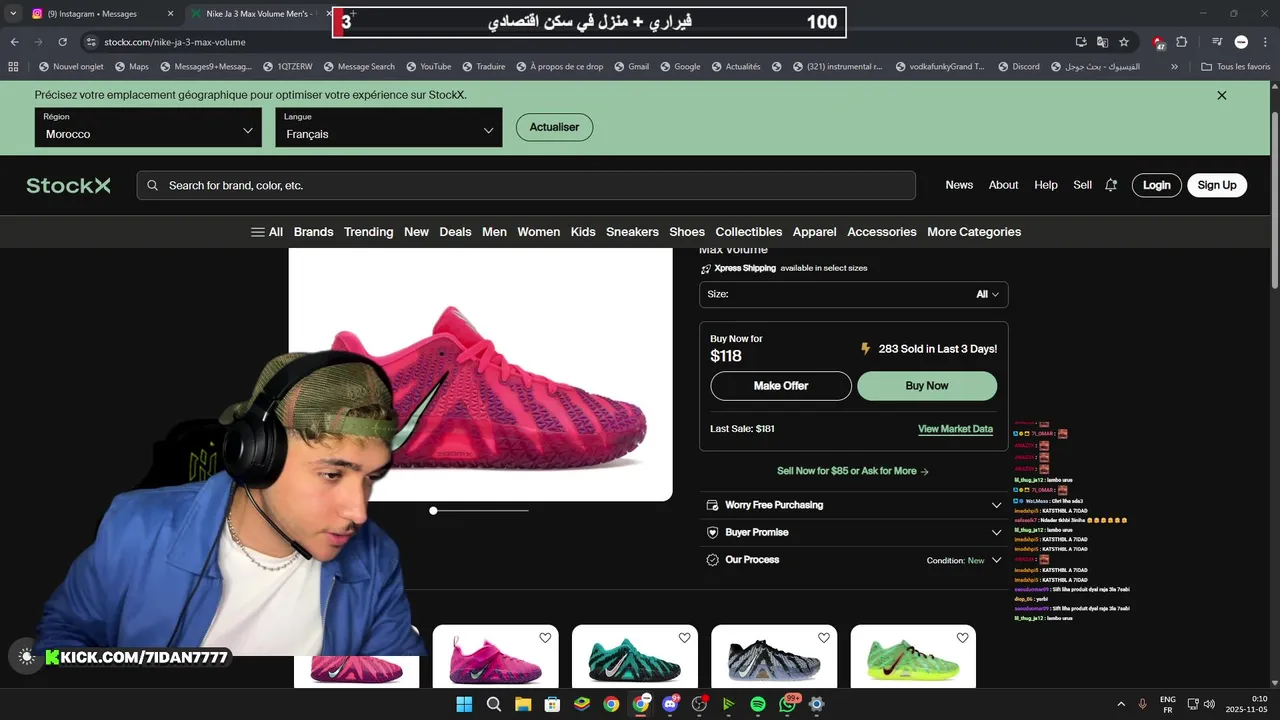Open the Région Morocco dropdown
The width and height of the screenshot is (1280, 720).
pyautogui.click(x=148, y=128)
